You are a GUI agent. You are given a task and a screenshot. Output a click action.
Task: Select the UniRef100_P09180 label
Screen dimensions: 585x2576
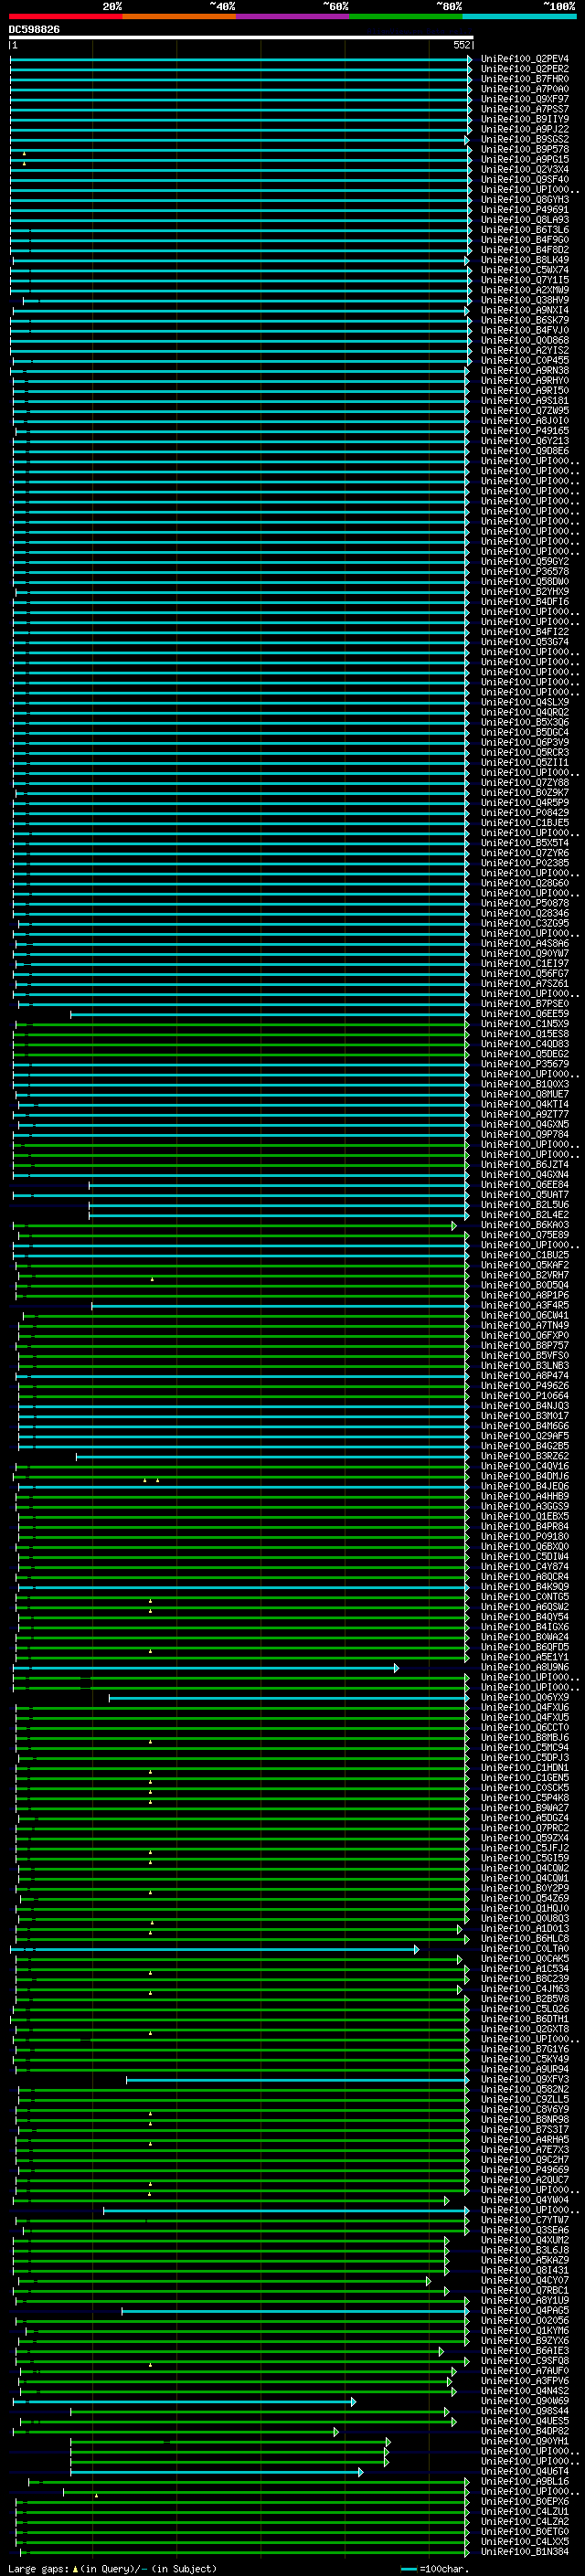pos(525,1537)
